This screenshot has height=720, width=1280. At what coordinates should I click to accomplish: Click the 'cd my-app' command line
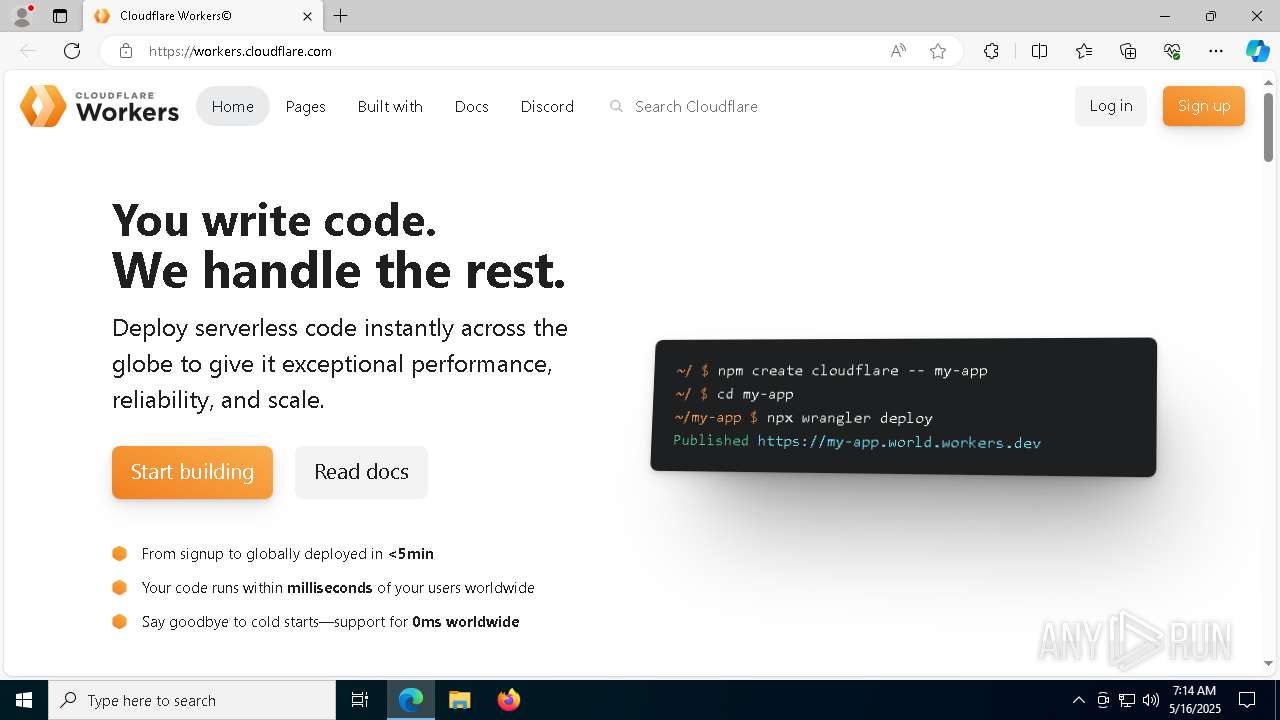pyautogui.click(x=735, y=394)
